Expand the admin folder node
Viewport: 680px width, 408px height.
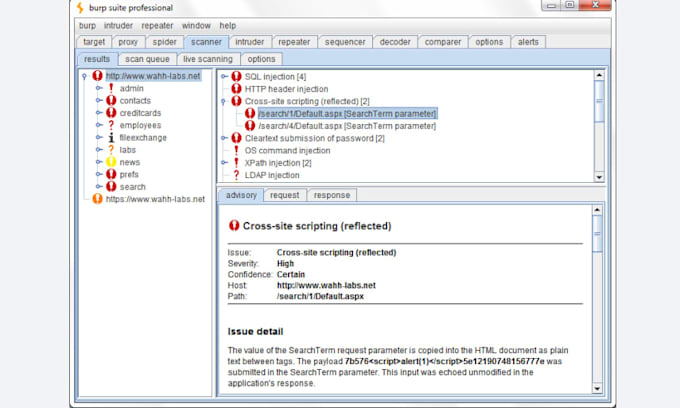click(99, 88)
